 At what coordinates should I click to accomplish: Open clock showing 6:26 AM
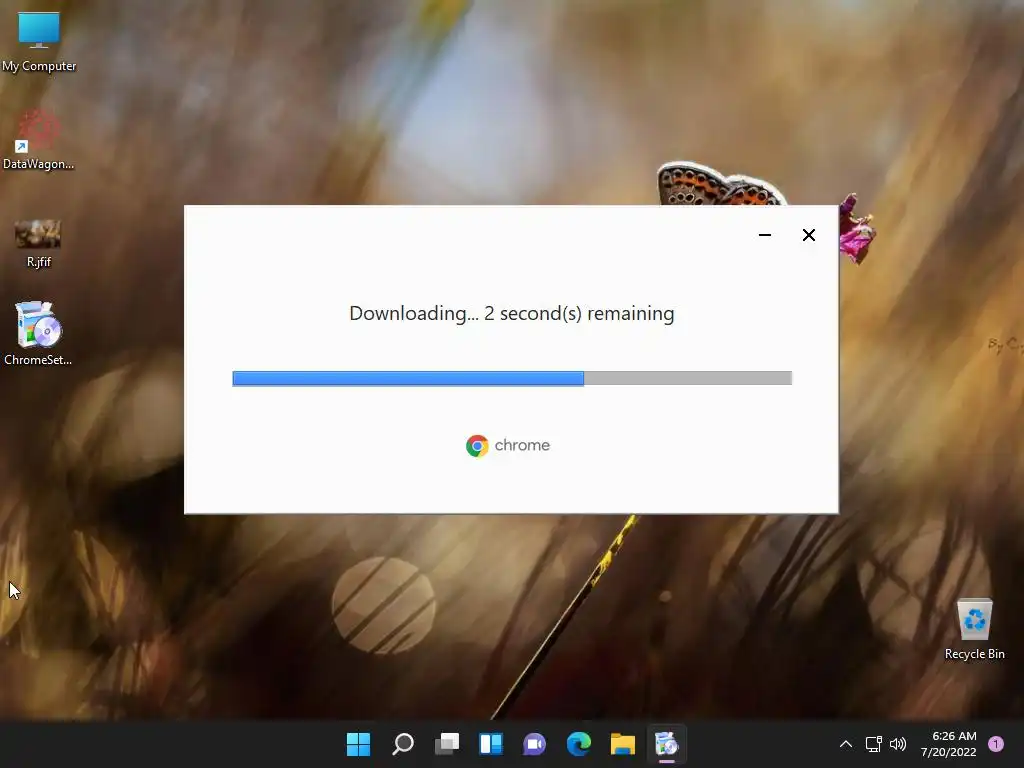[x=954, y=736]
